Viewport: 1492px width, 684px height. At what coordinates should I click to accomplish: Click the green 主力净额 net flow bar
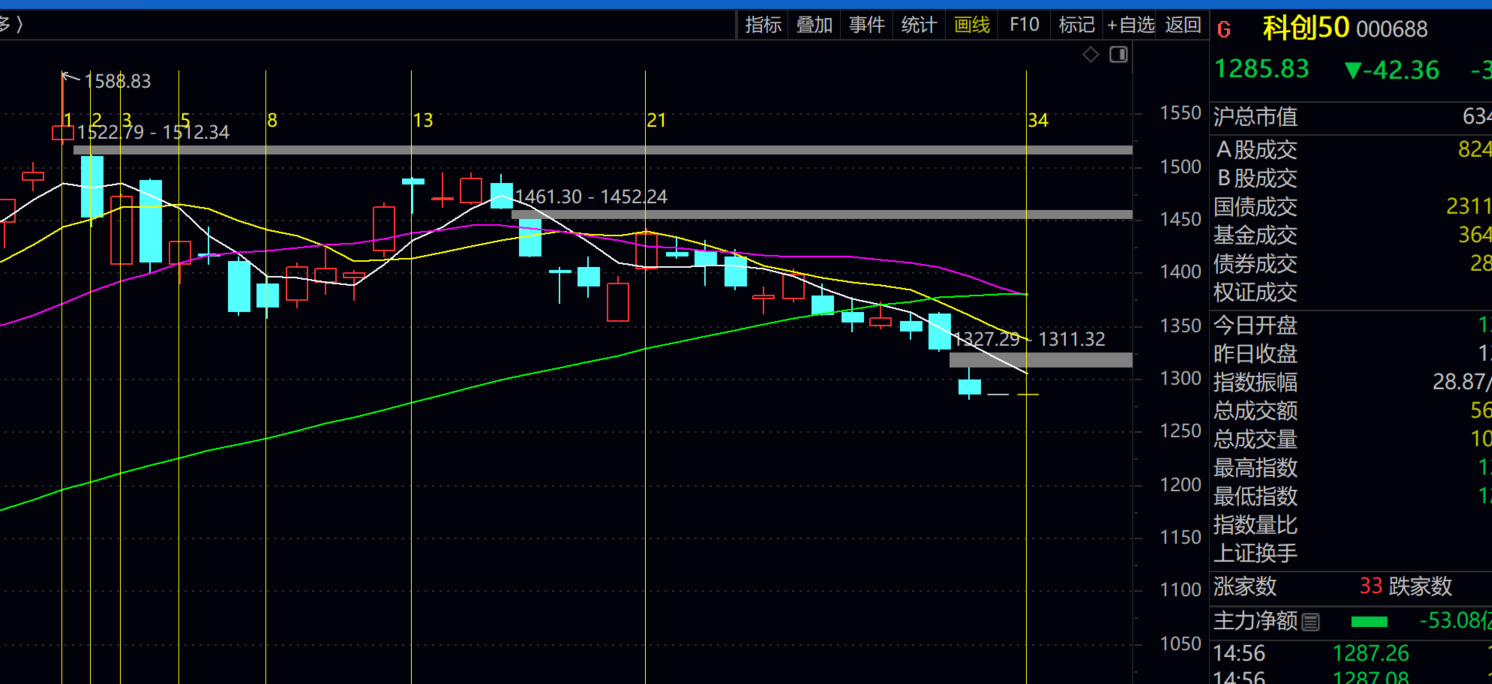[x=1369, y=622]
